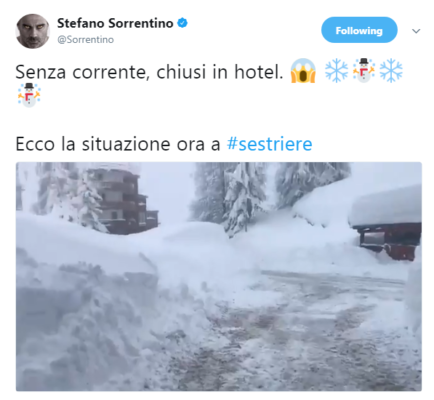Click the 'Senza corrente, chiusi in hotel.' text
Image resolution: width=434 pixels, height=400 pixels.
pos(149,72)
